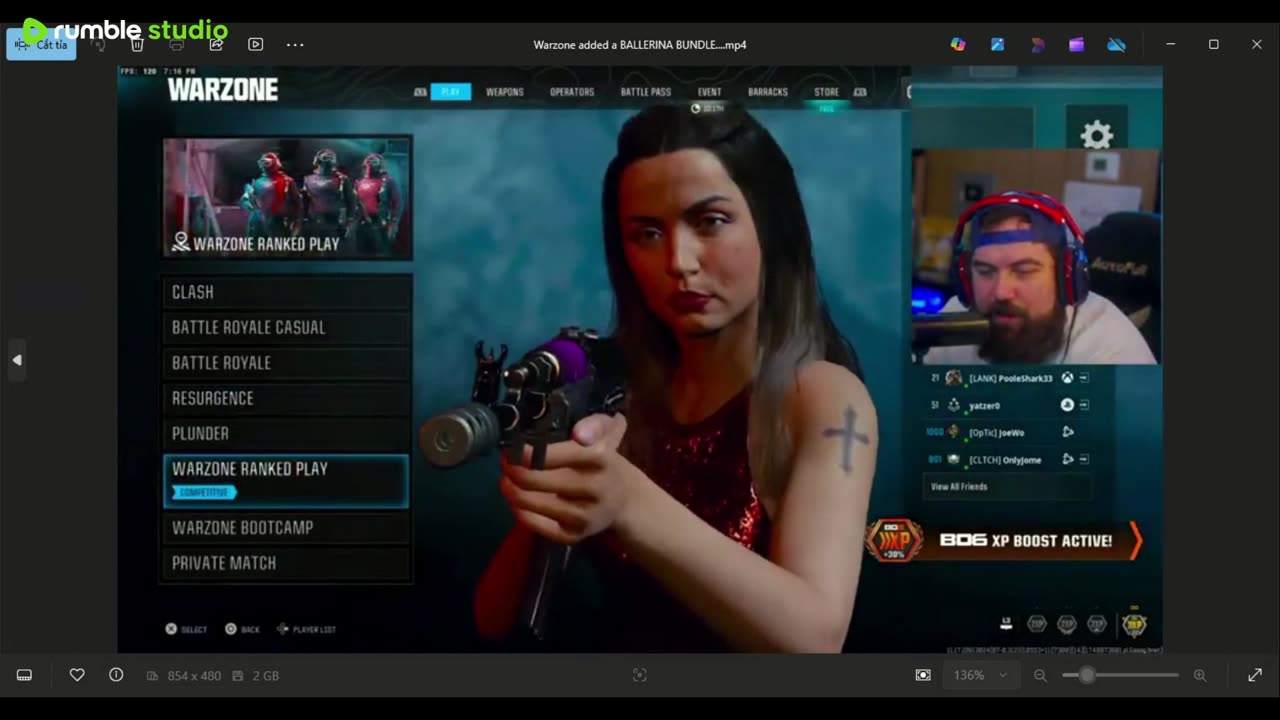Click the video file name in the title bar
Viewport: 1280px width, 720px height.
click(x=640, y=45)
